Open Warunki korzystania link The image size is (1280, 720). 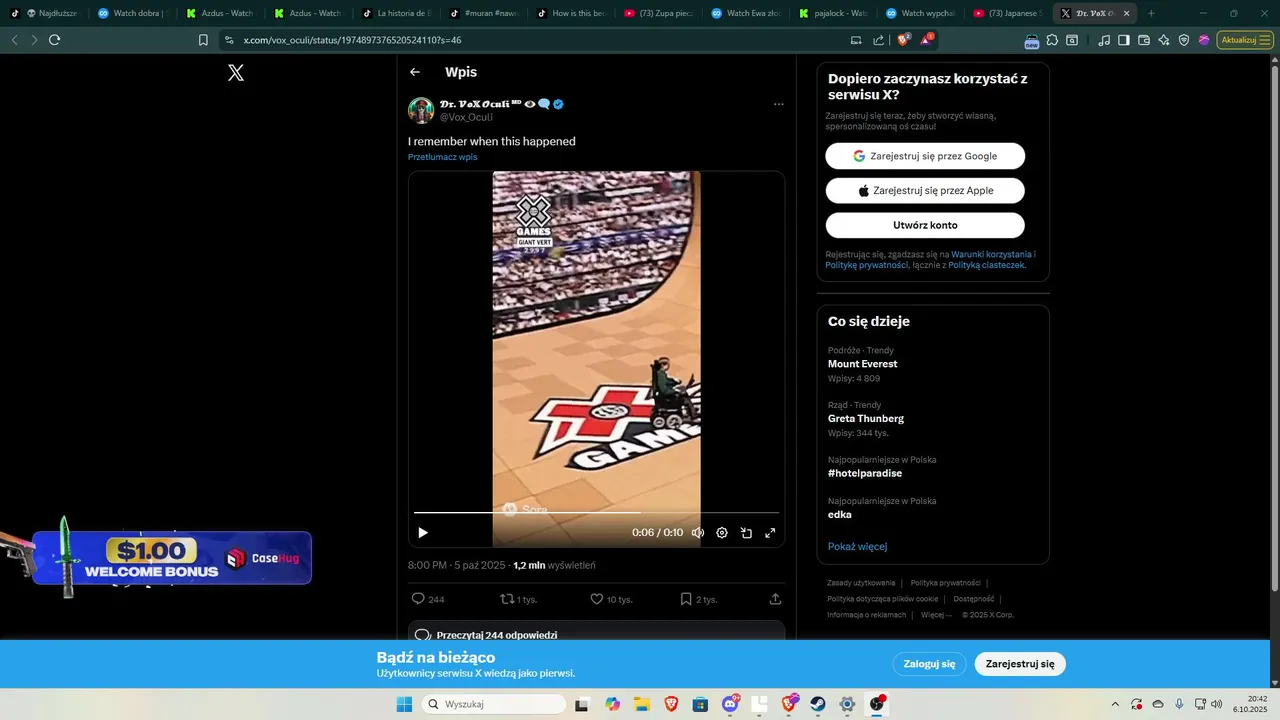click(x=991, y=255)
